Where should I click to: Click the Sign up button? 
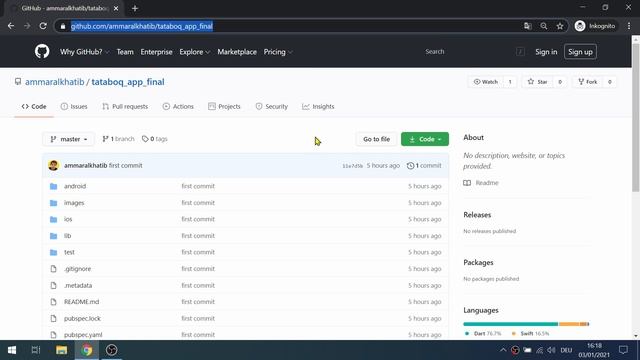pos(580,52)
